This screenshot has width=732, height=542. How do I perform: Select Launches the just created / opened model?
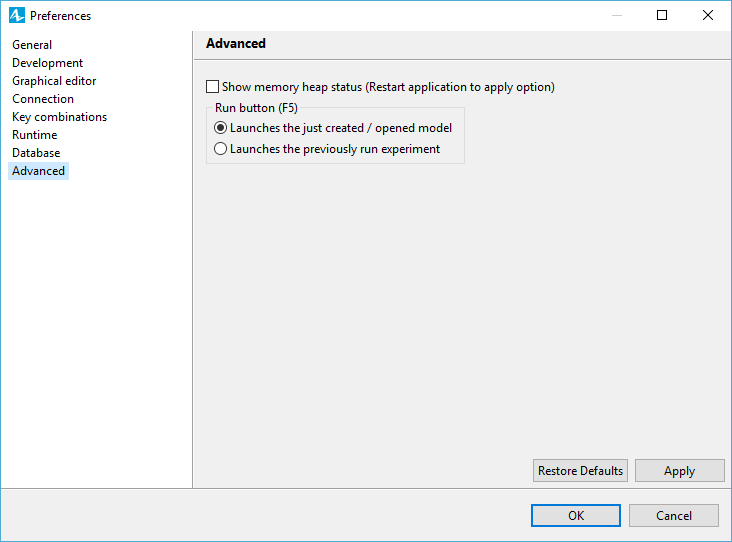220,128
